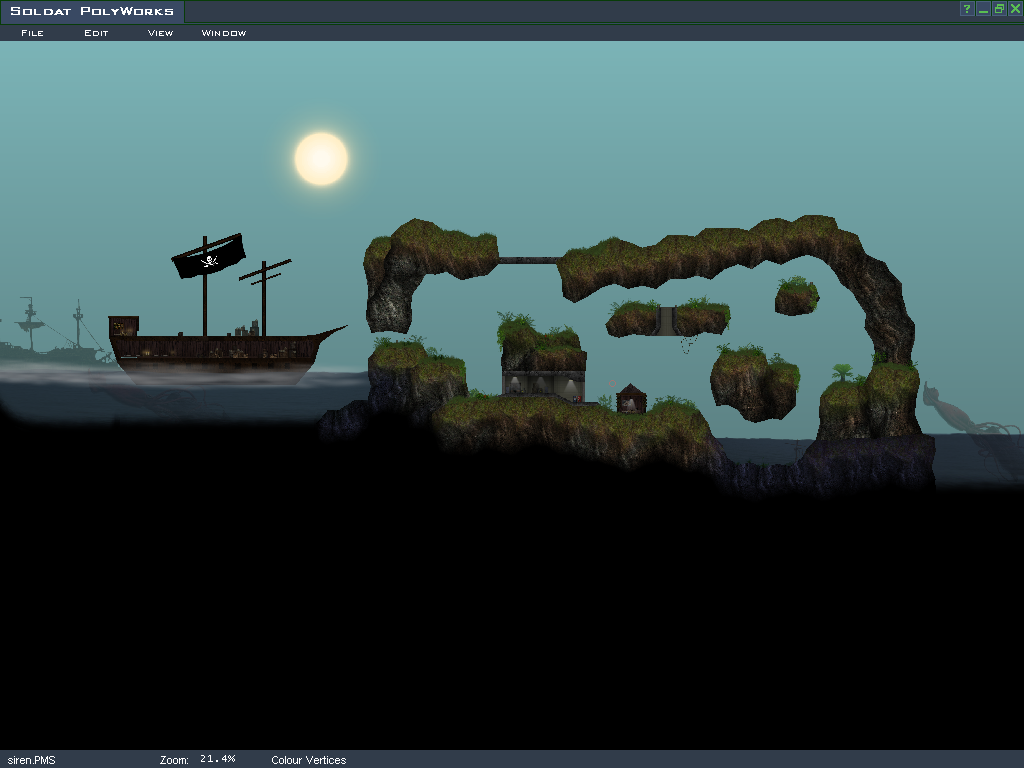
Task: Click the pirate ship hull
Action: pos(215,351)
